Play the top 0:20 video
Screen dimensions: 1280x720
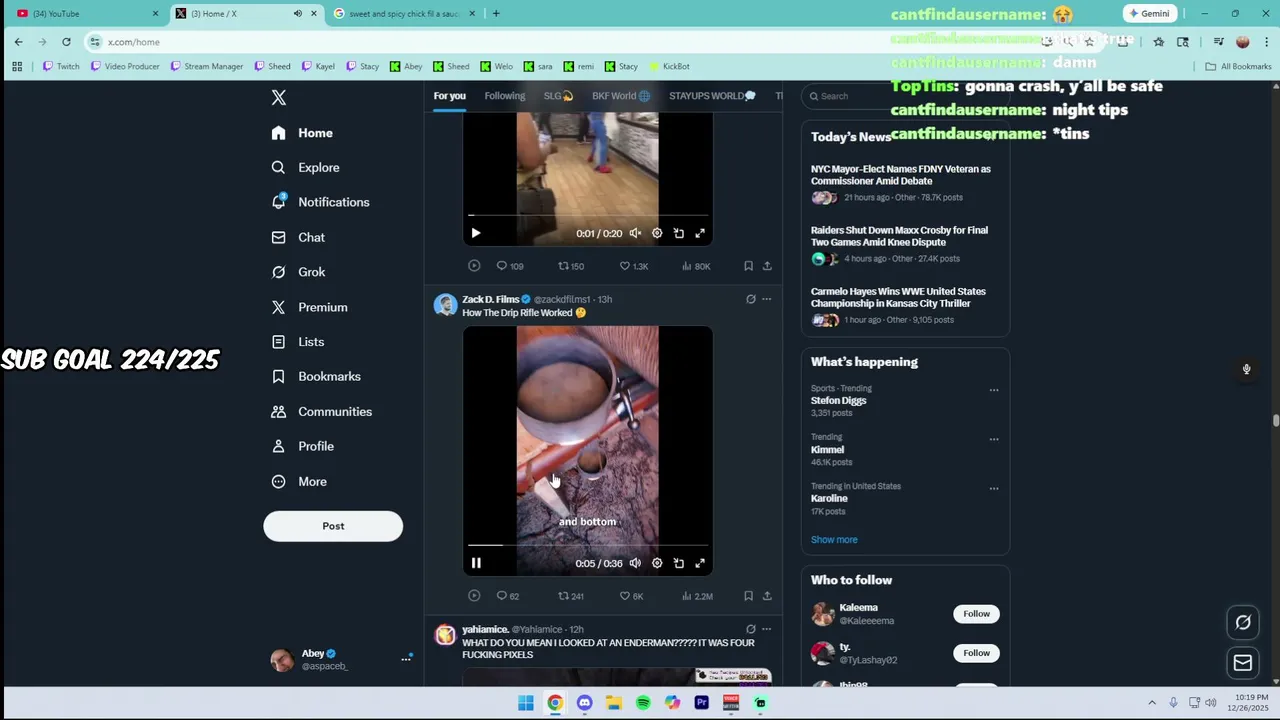476,233
